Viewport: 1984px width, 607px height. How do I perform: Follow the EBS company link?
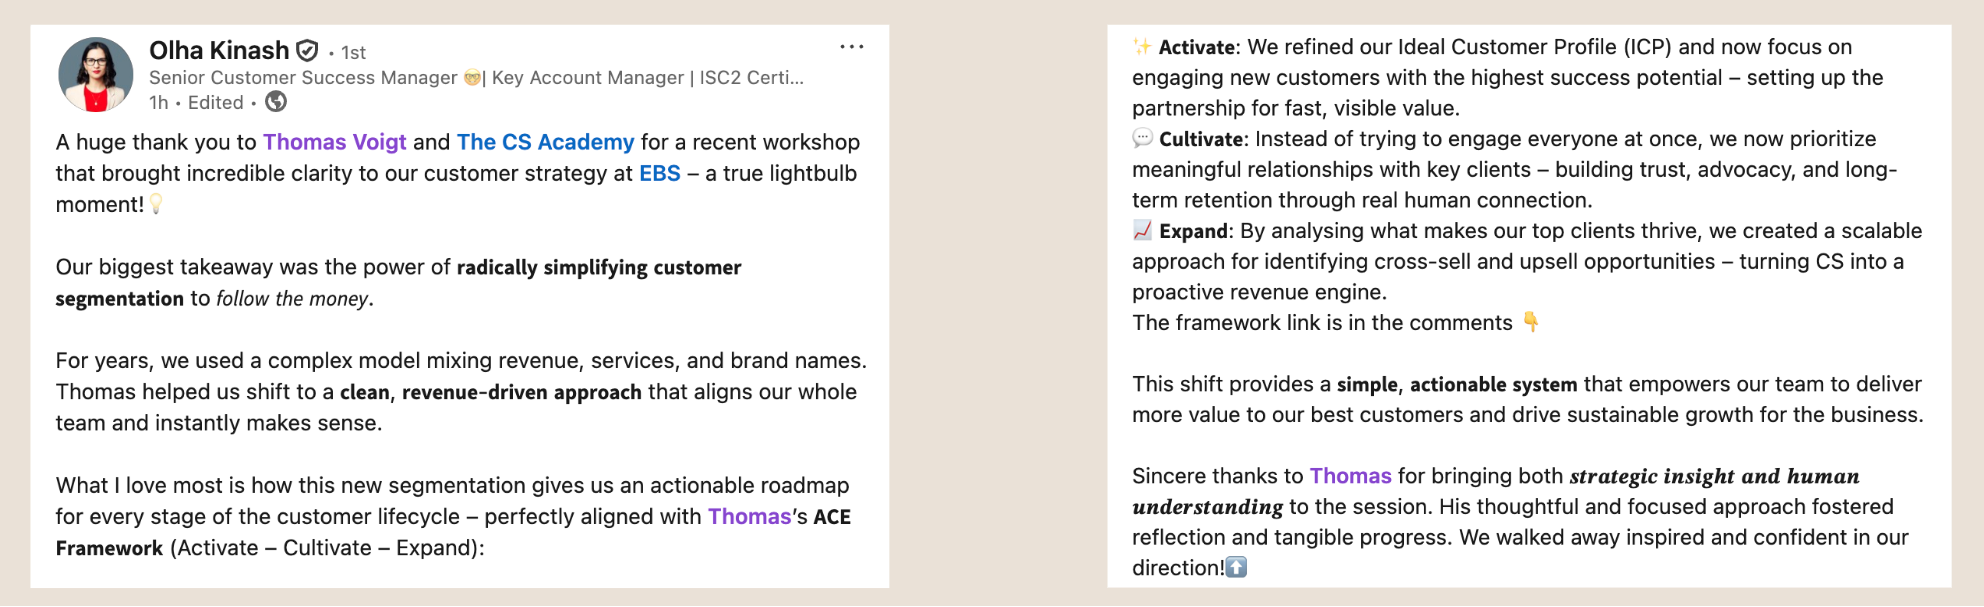[660, 173]
